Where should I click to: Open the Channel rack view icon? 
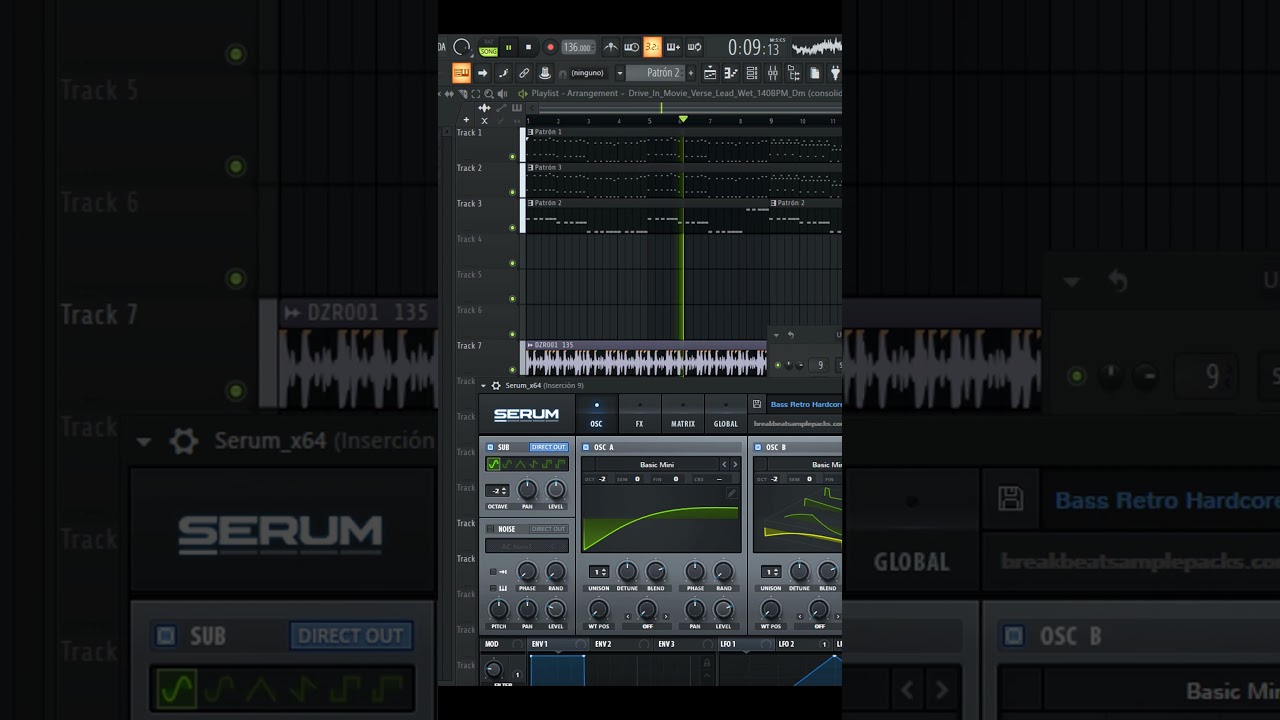click(752, 73)
